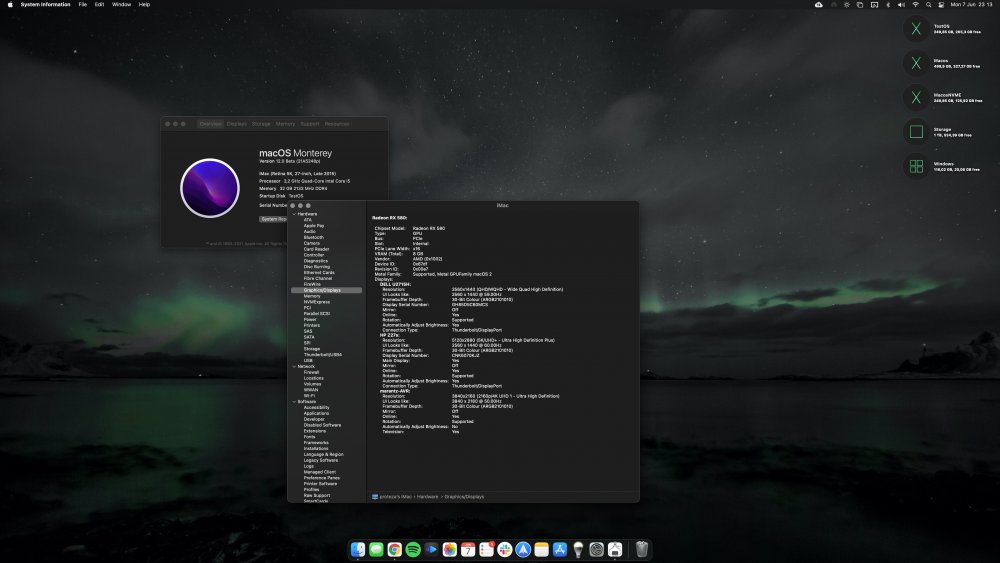Open the Window menu
Viewport: 1000px width, 563px height.
(x=121, y=4)
